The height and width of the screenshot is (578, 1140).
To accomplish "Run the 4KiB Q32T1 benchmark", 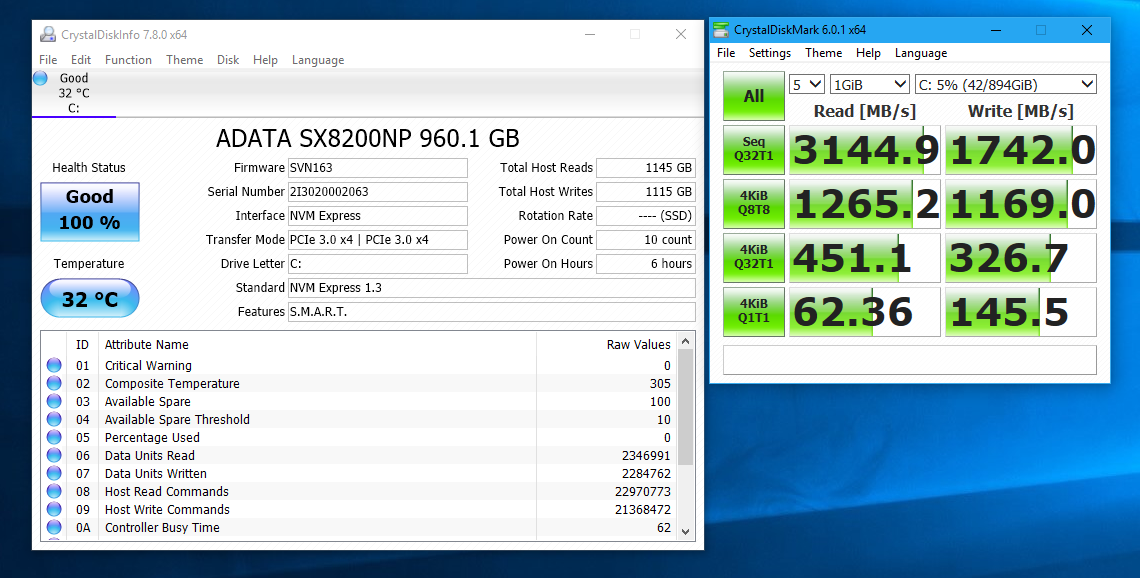I will click(x=754, y=257).
